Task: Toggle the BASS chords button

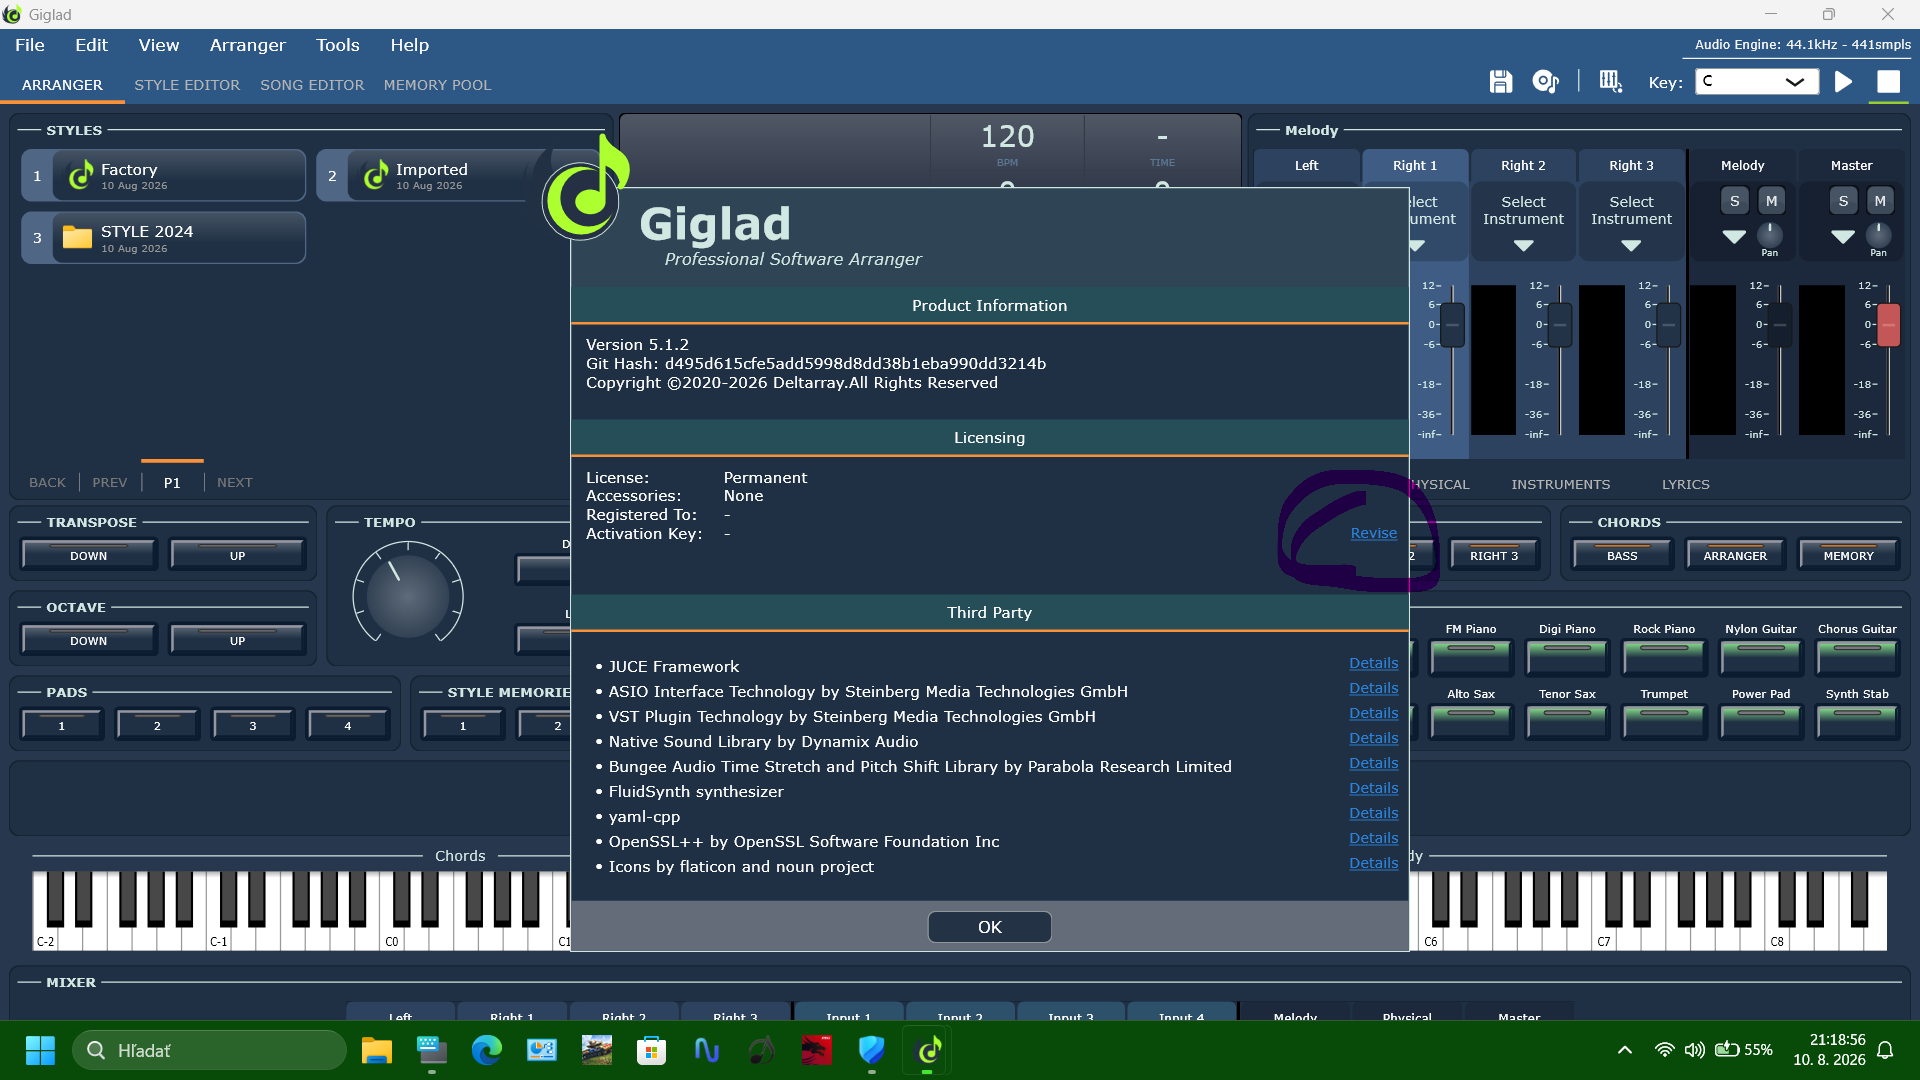Action: click(x=1622, y=555)
